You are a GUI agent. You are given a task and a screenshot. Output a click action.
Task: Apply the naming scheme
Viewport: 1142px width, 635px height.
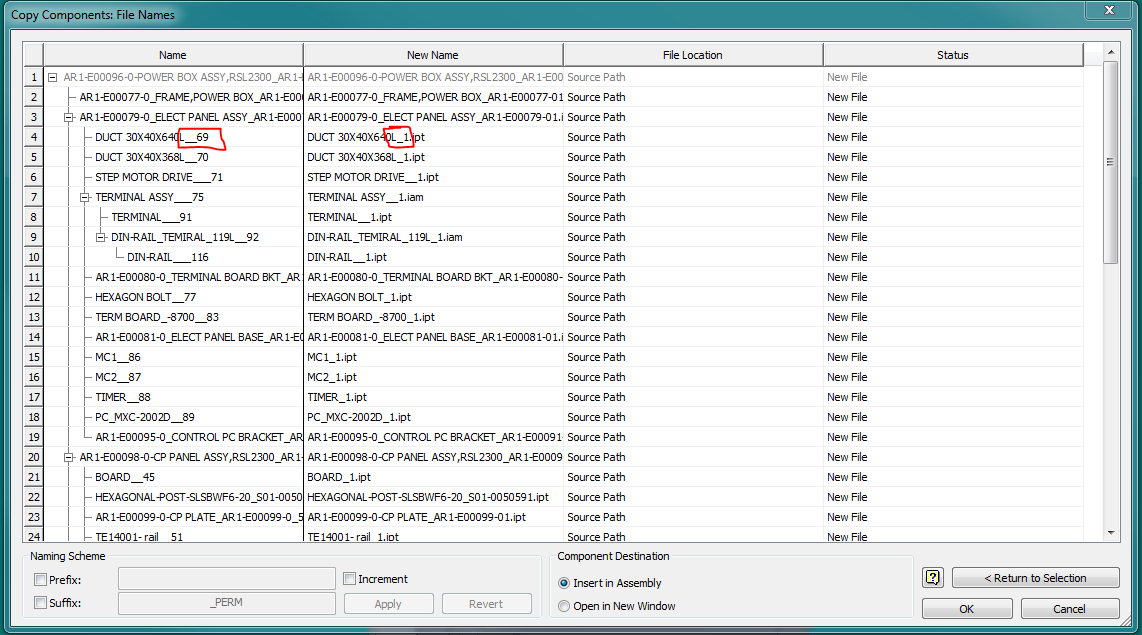(x=388, y=603)
